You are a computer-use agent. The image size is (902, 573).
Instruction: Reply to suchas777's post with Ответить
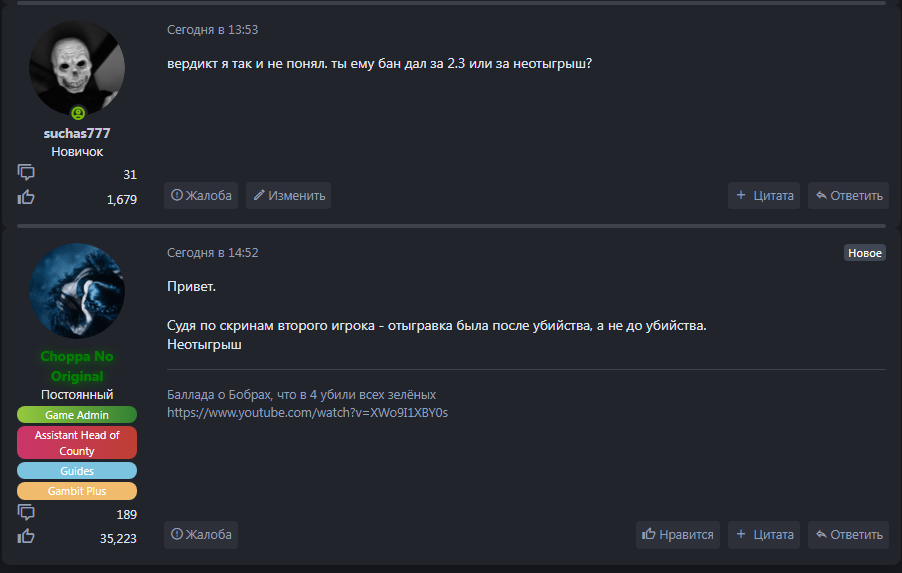tap(849, 195)
